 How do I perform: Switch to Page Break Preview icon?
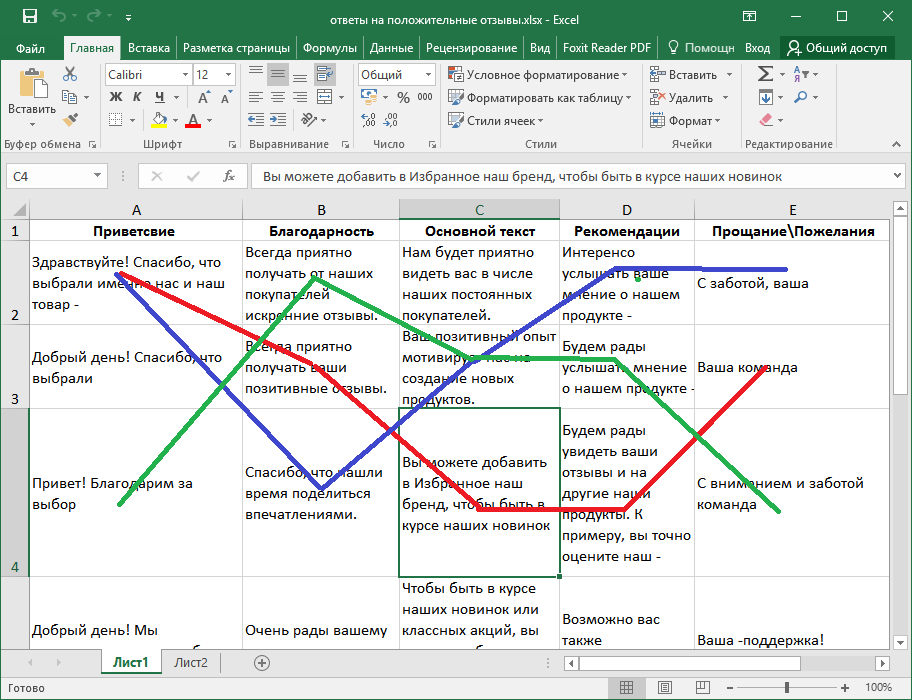click(703, 688)
